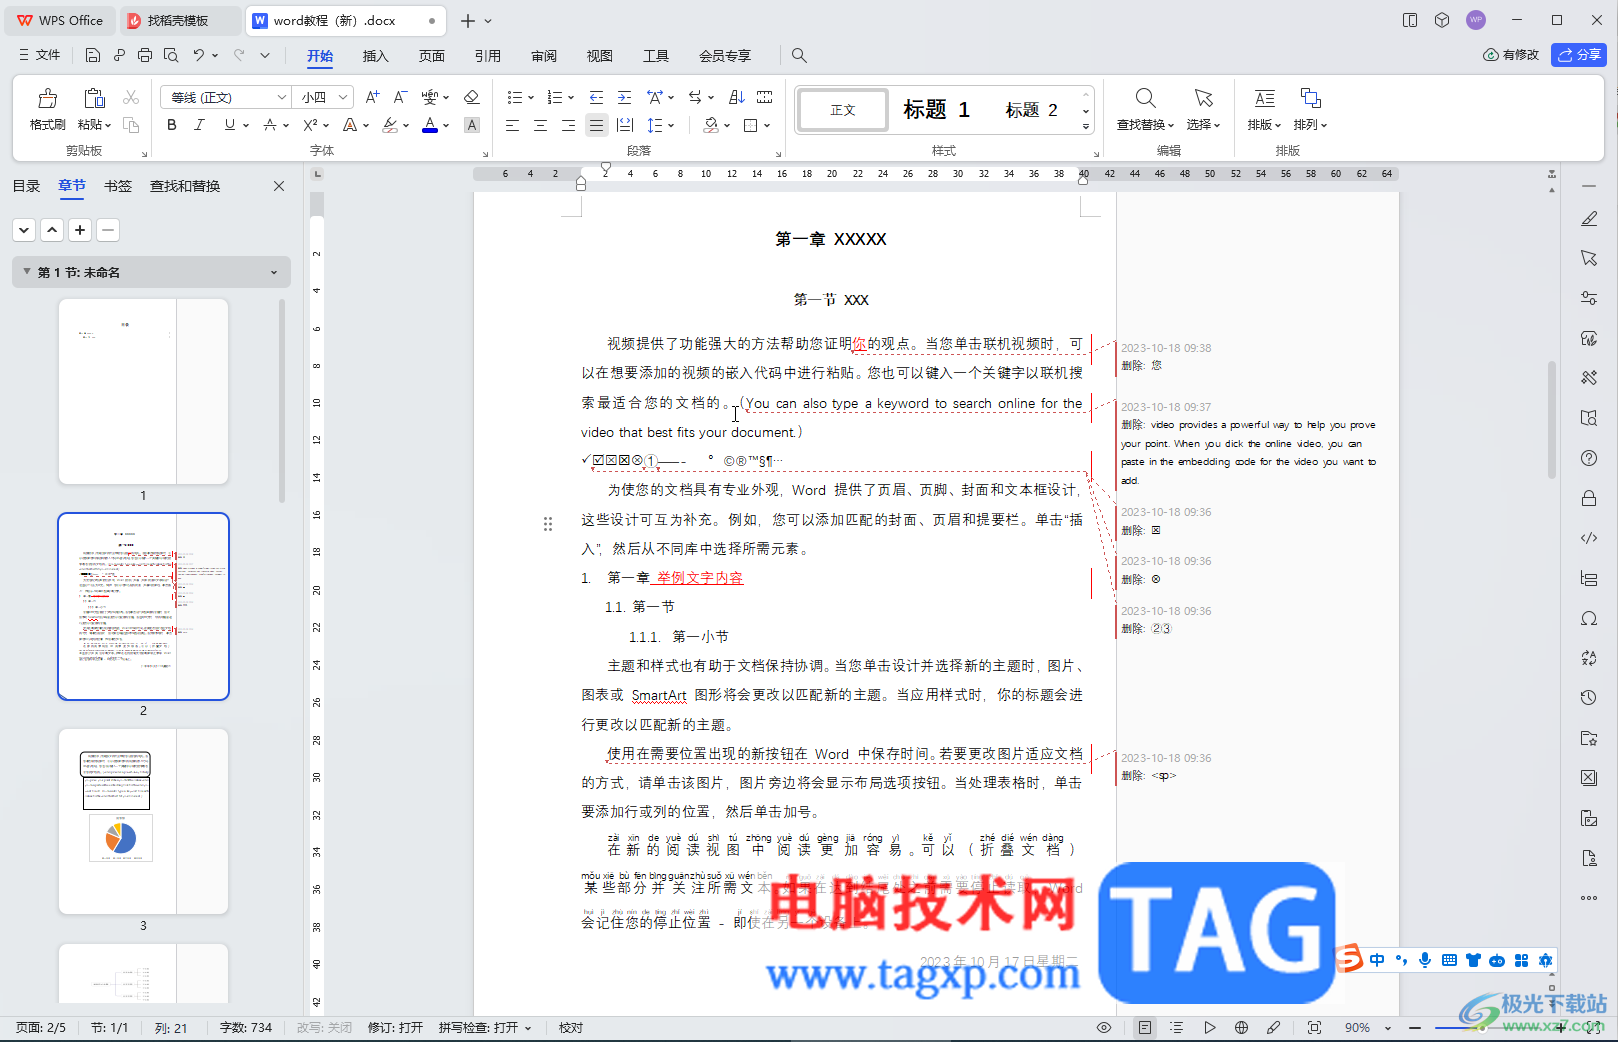Open the font name dropdown
1618x1042 pixels.
(281, 97)
